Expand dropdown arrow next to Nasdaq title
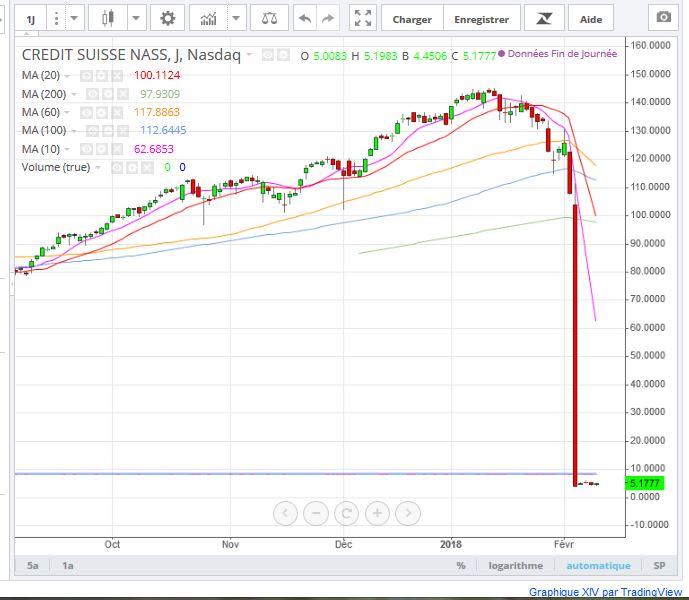This screenshot has width=689, height=600. pos(249,55)
